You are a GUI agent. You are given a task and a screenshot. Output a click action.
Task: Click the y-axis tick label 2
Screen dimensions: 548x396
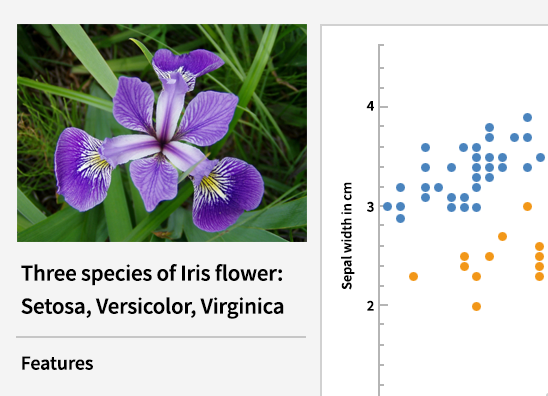tap(370, 306)
